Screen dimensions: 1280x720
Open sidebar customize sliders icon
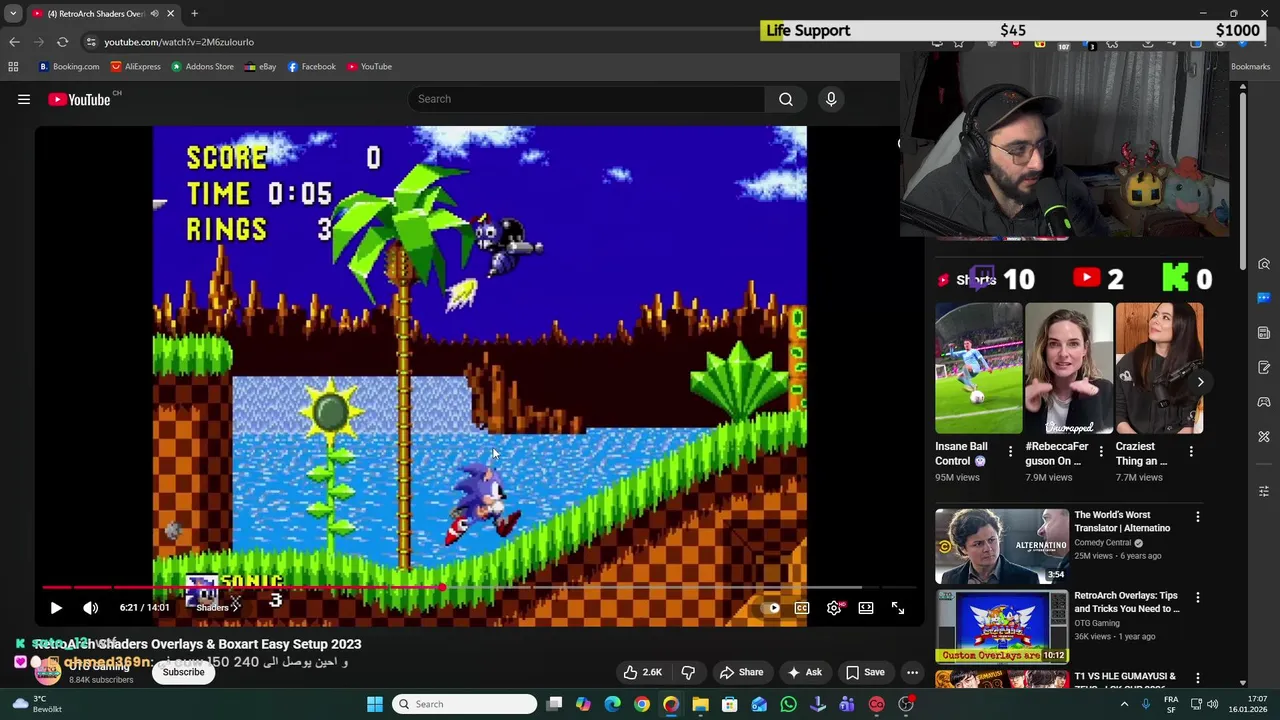(1264, 491)
